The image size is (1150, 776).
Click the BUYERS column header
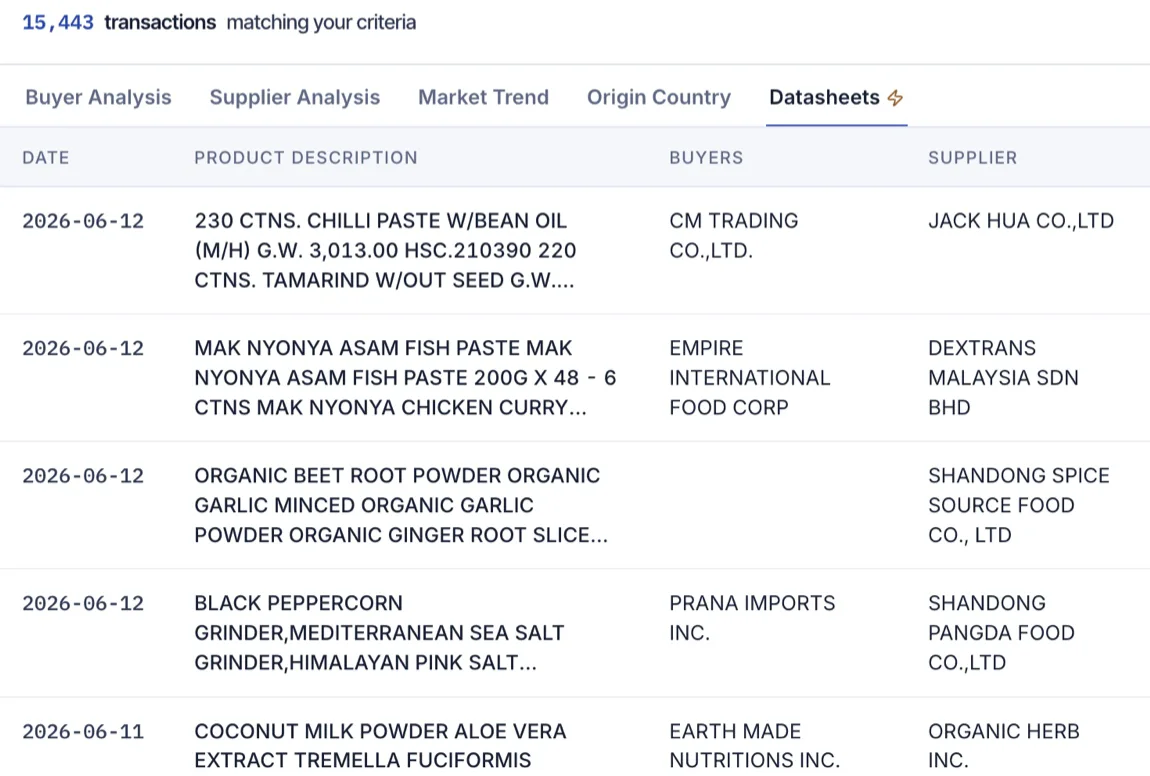pos(706,158)
